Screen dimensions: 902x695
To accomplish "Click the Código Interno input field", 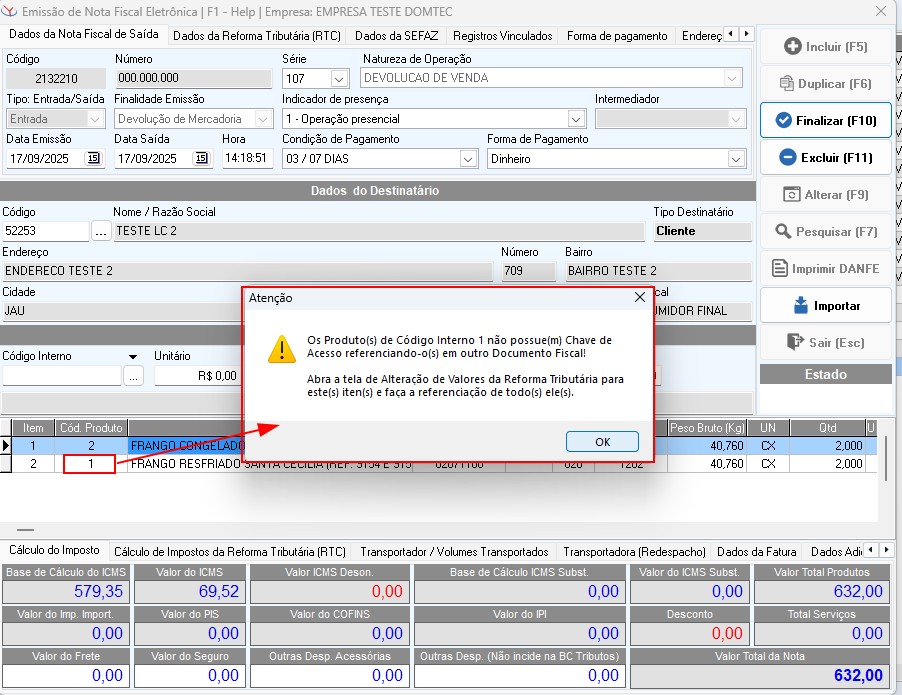I will pyautogui.click(x=62, y=376).
